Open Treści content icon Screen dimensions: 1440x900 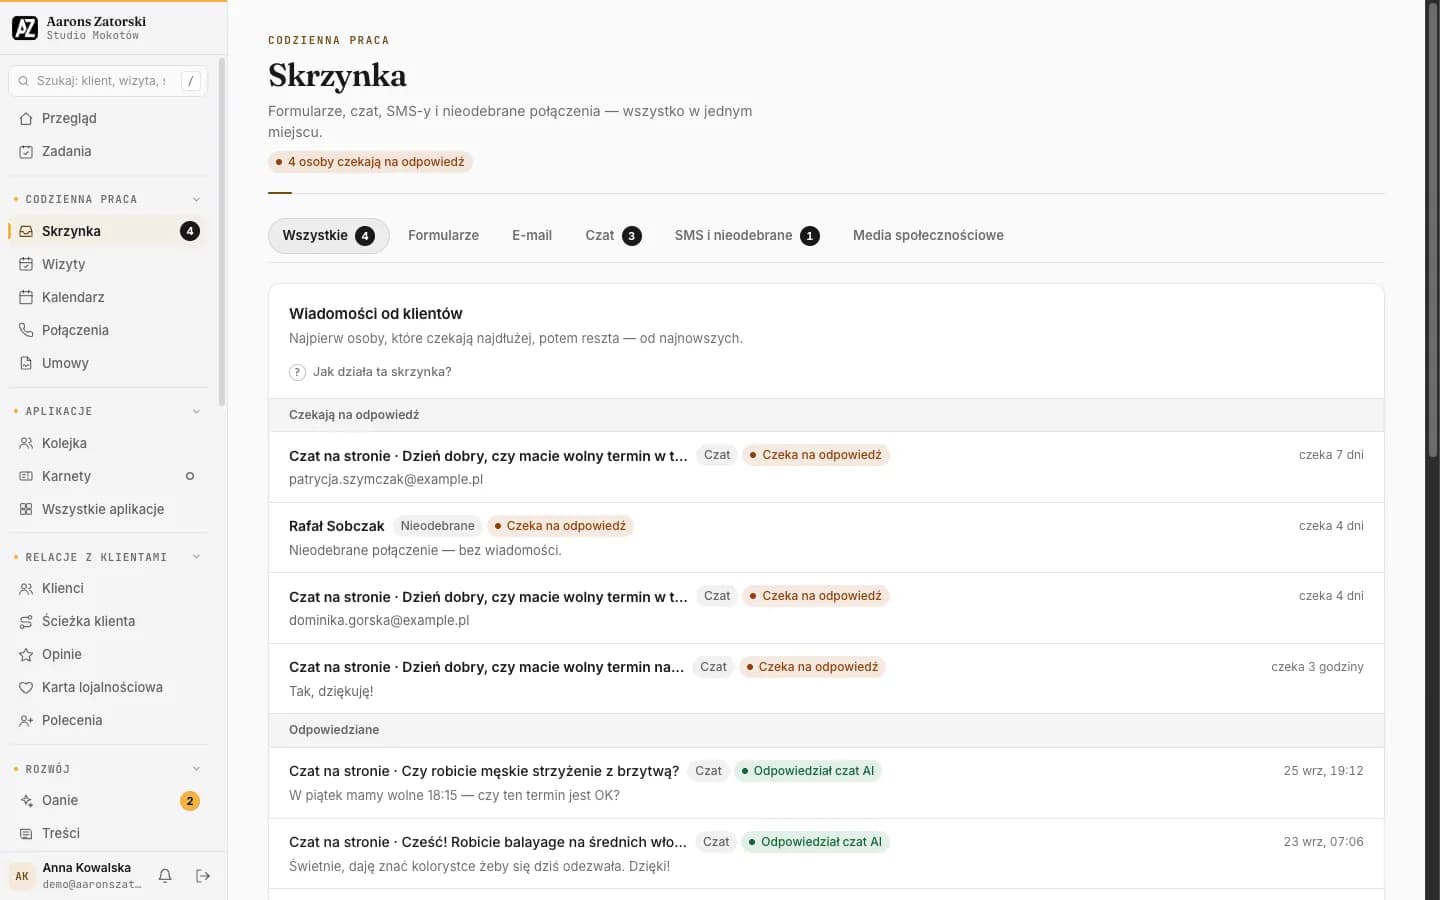tap(26, 833)
